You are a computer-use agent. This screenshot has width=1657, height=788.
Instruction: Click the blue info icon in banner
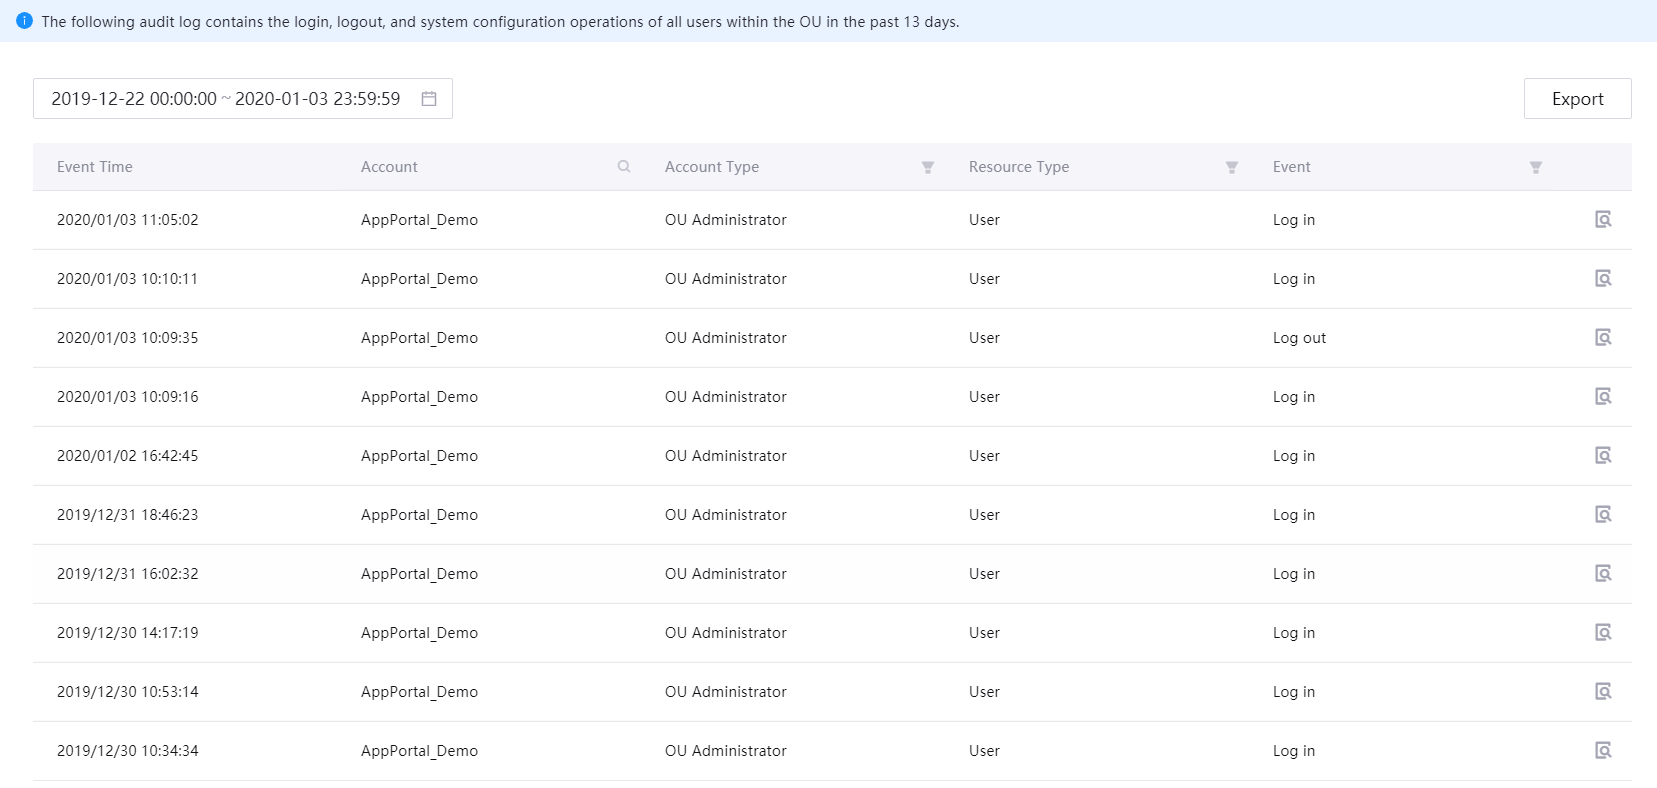pos(25,21)
